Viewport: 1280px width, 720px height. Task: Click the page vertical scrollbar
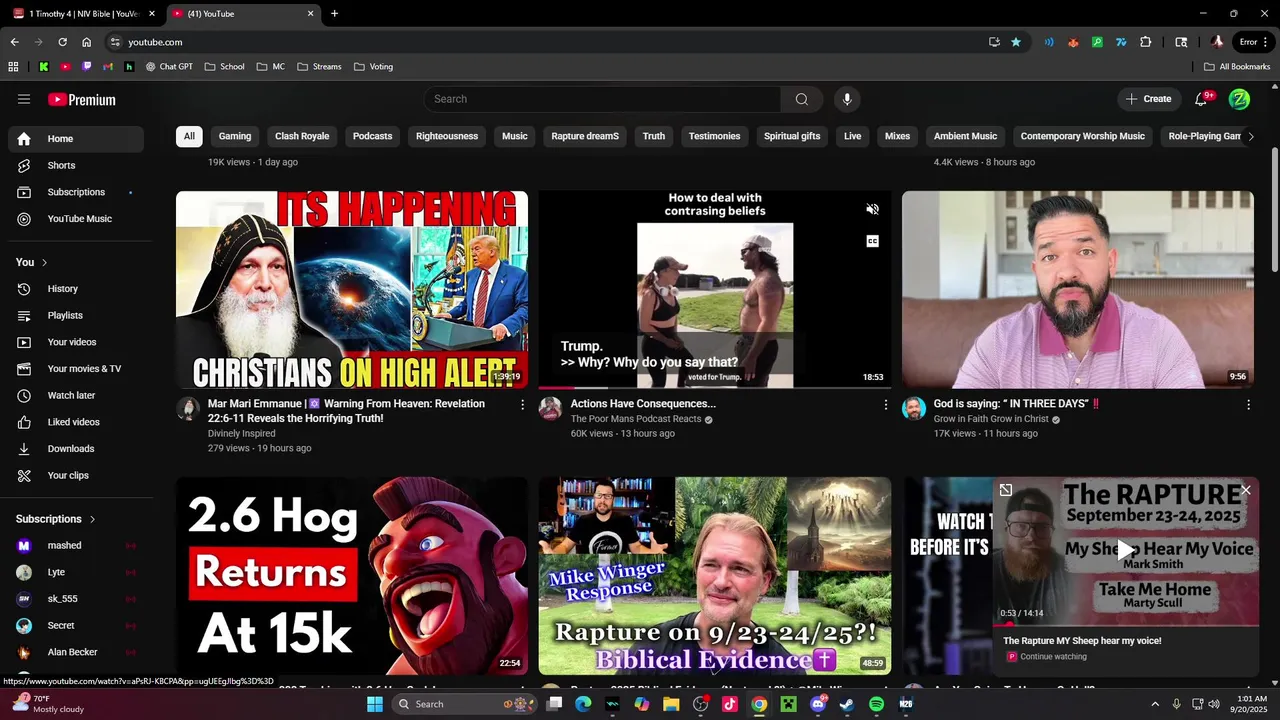tap(1274, 210)
